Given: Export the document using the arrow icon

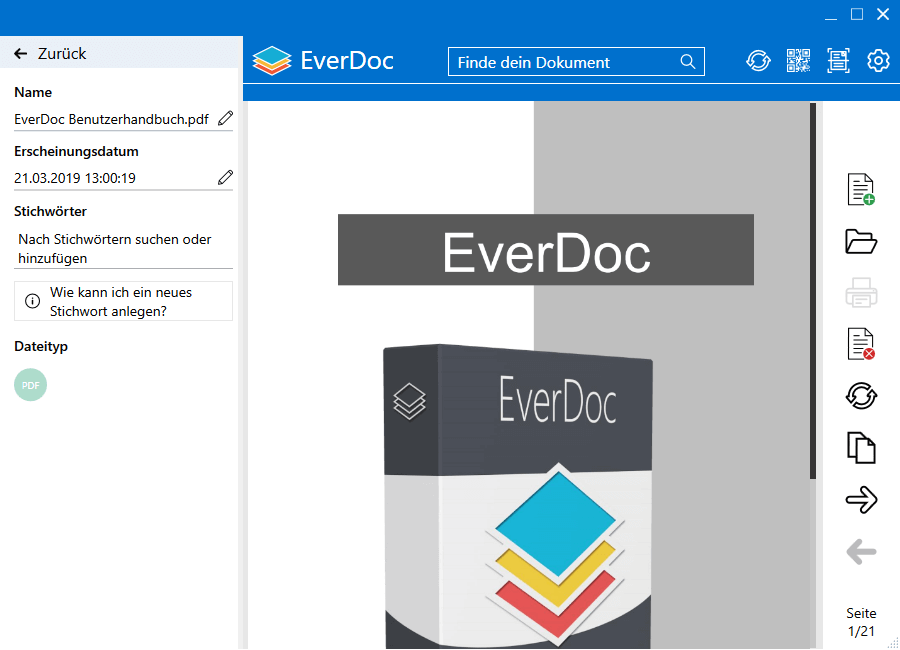Looking at the screenshot, I should tap(860, 500).
